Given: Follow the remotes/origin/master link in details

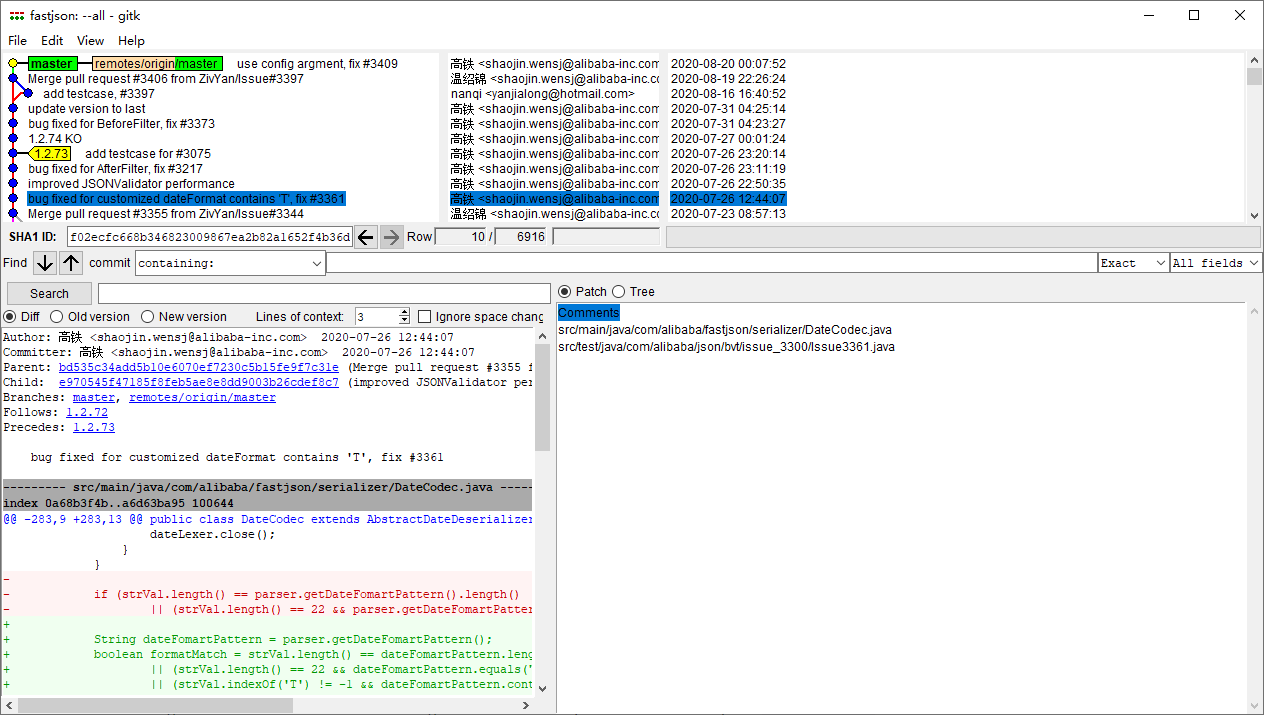Looking at the screenshot, I should tap(202, 398).
